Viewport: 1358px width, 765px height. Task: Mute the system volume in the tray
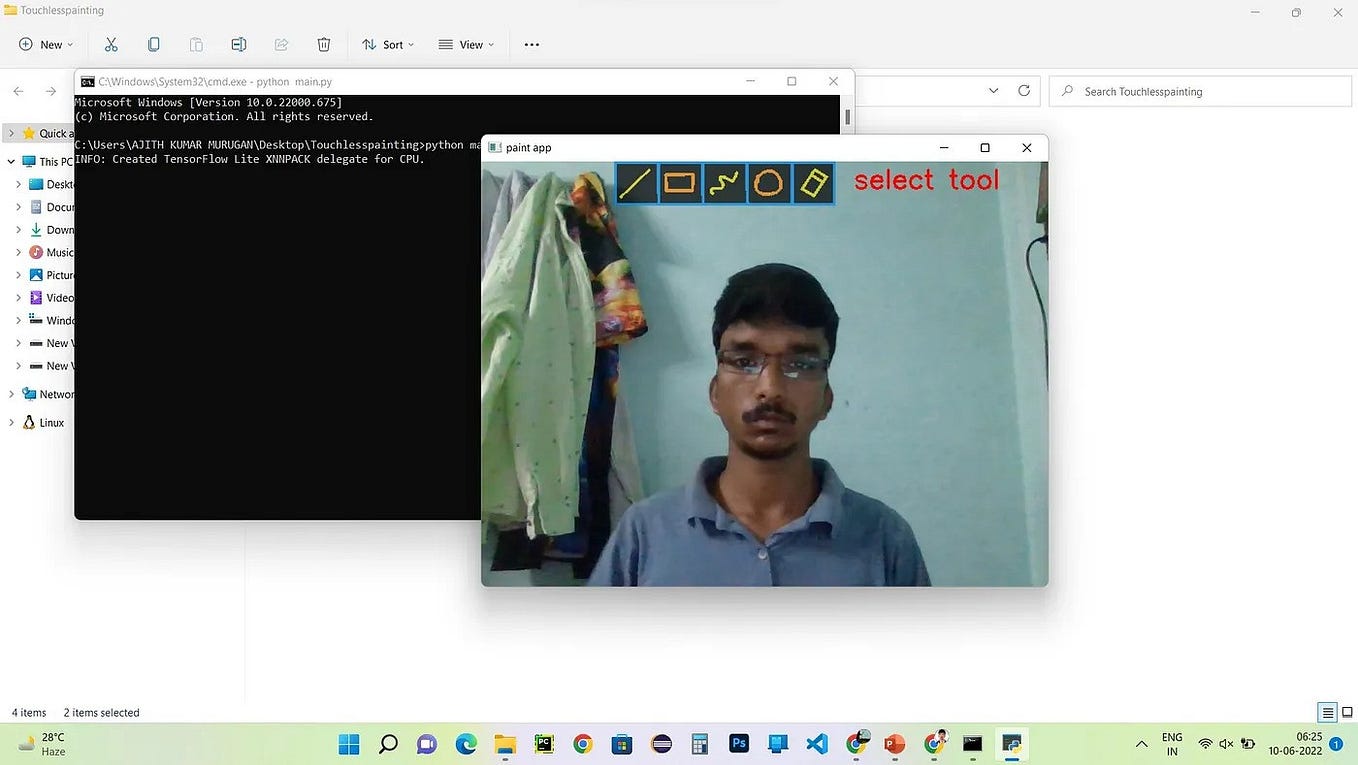coord(1226,744)
